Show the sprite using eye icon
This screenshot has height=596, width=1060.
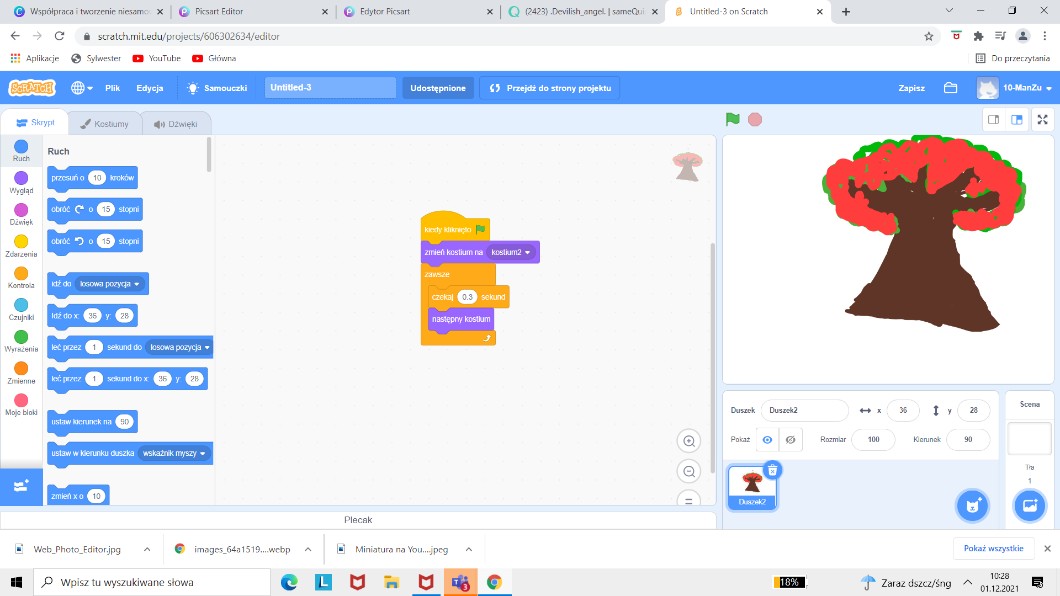(767, 439)
